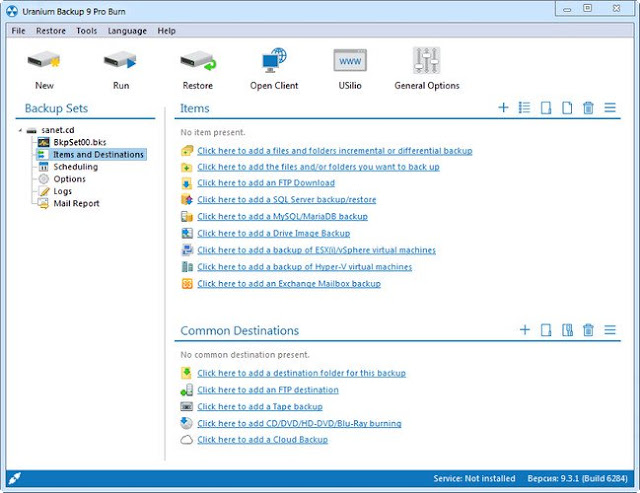Click the SQL Server backup icon

187,200
